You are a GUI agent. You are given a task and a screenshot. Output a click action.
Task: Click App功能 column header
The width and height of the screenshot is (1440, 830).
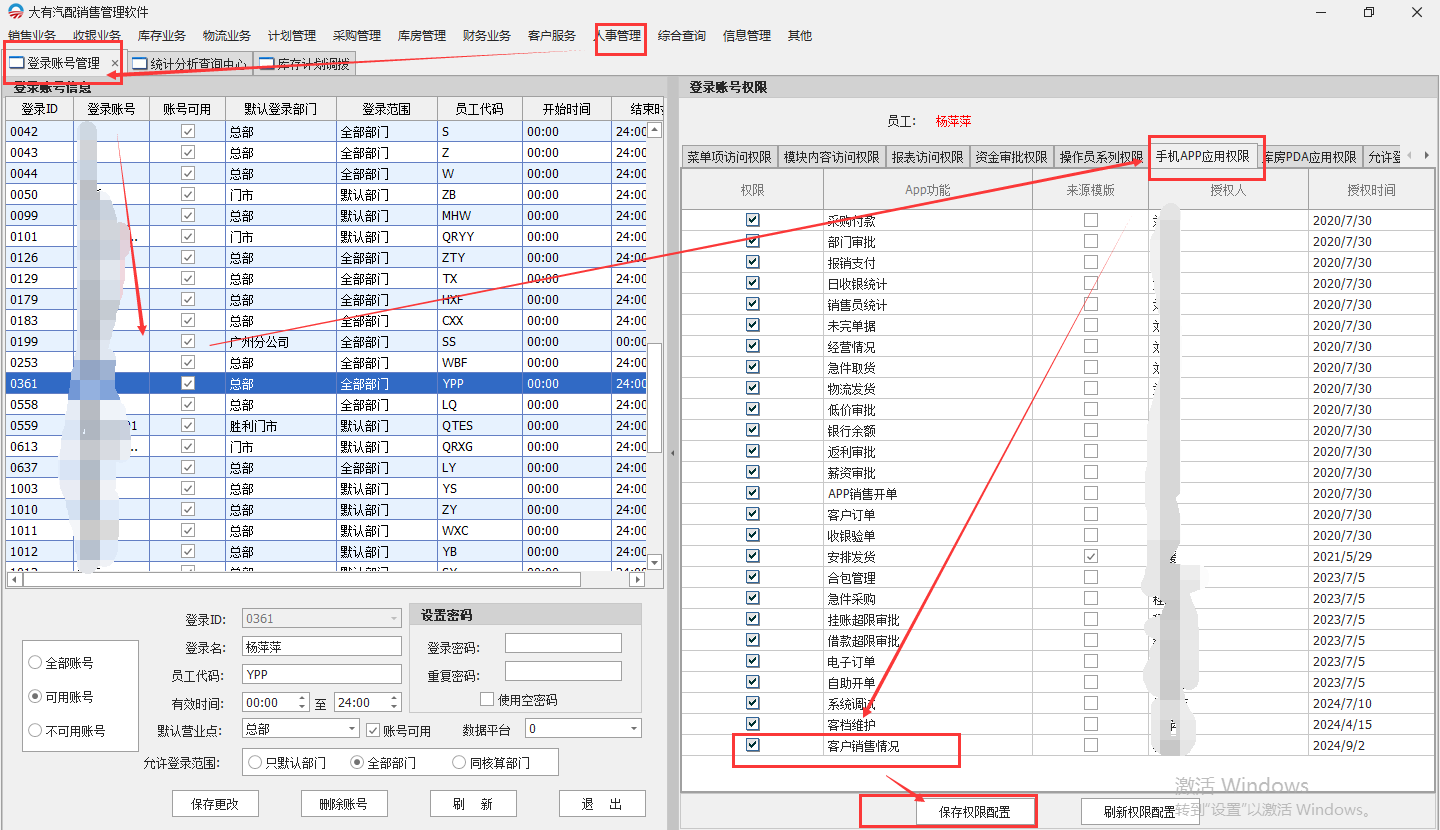click(x=927, y=189)
